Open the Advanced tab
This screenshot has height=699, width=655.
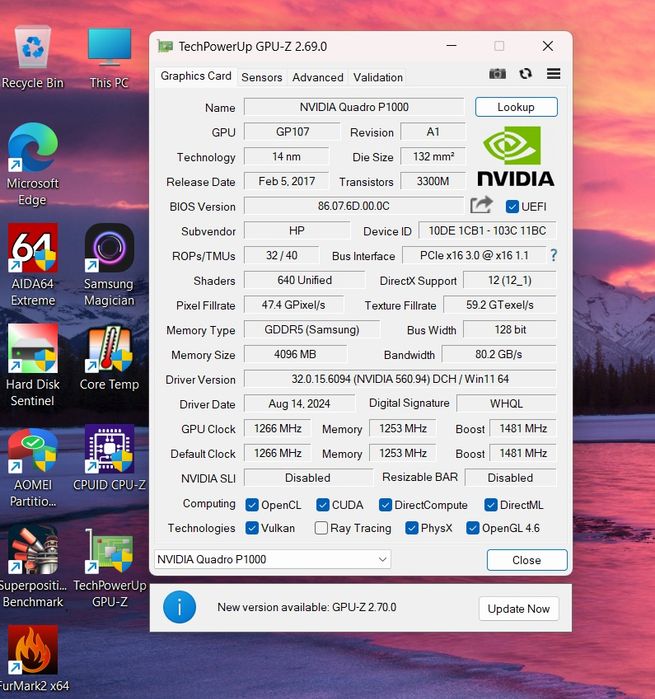(318, 77)
